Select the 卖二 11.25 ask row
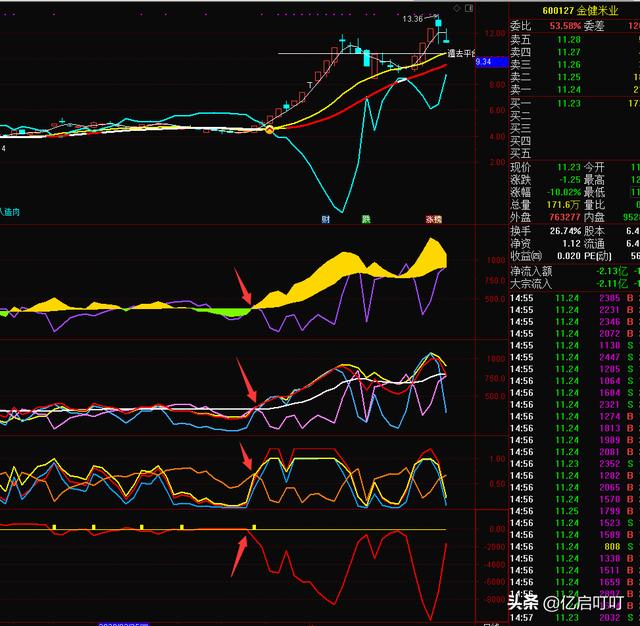Image resolution: width=640 pixels, height=626 pixels. click(574, 77)
